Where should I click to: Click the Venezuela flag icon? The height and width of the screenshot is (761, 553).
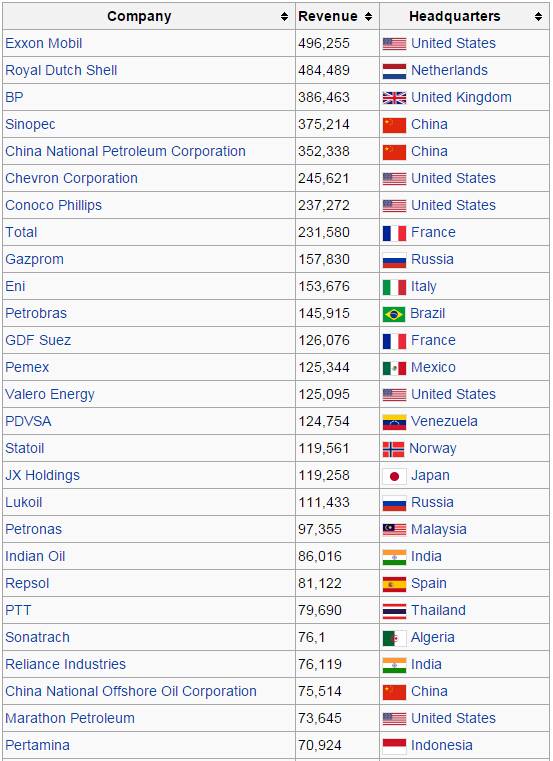[394, 422]
